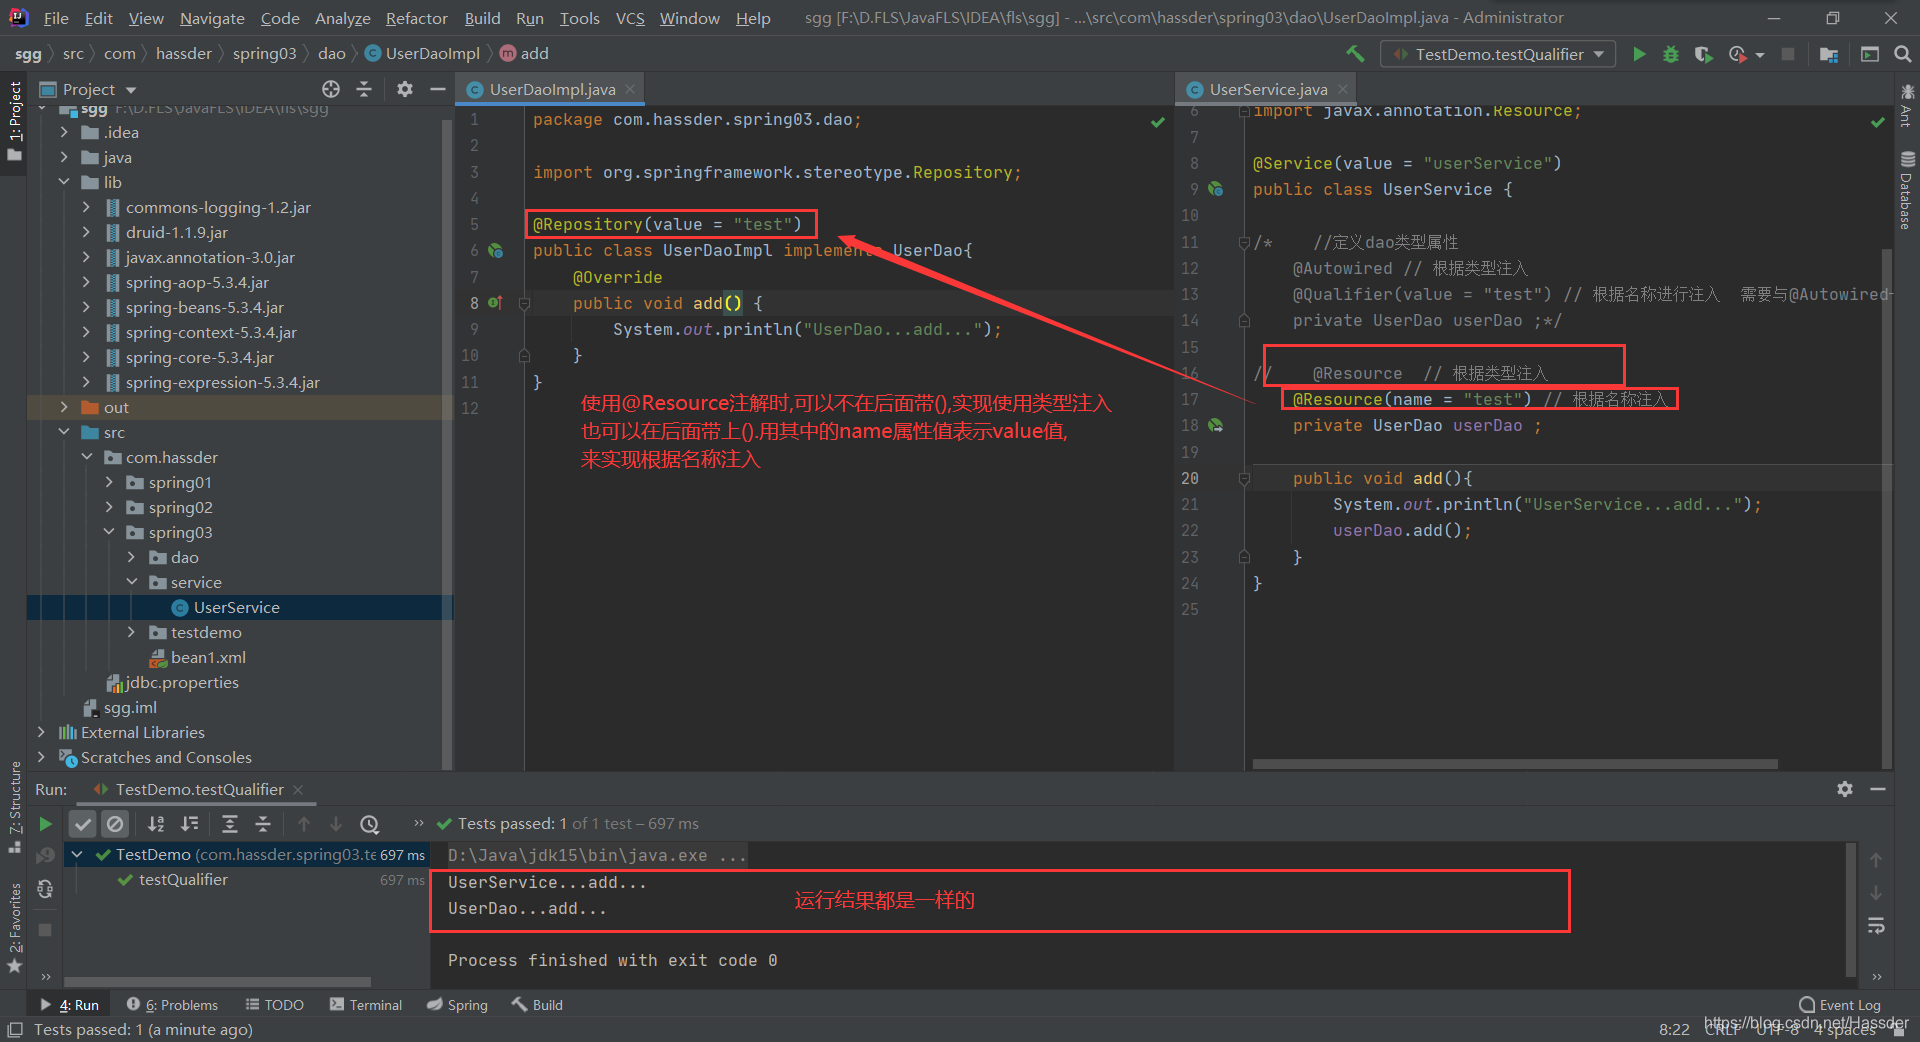The image size is (1920, 1042).
Task: Toggle the 1: Project side tool window
Action: coord(14,120)
